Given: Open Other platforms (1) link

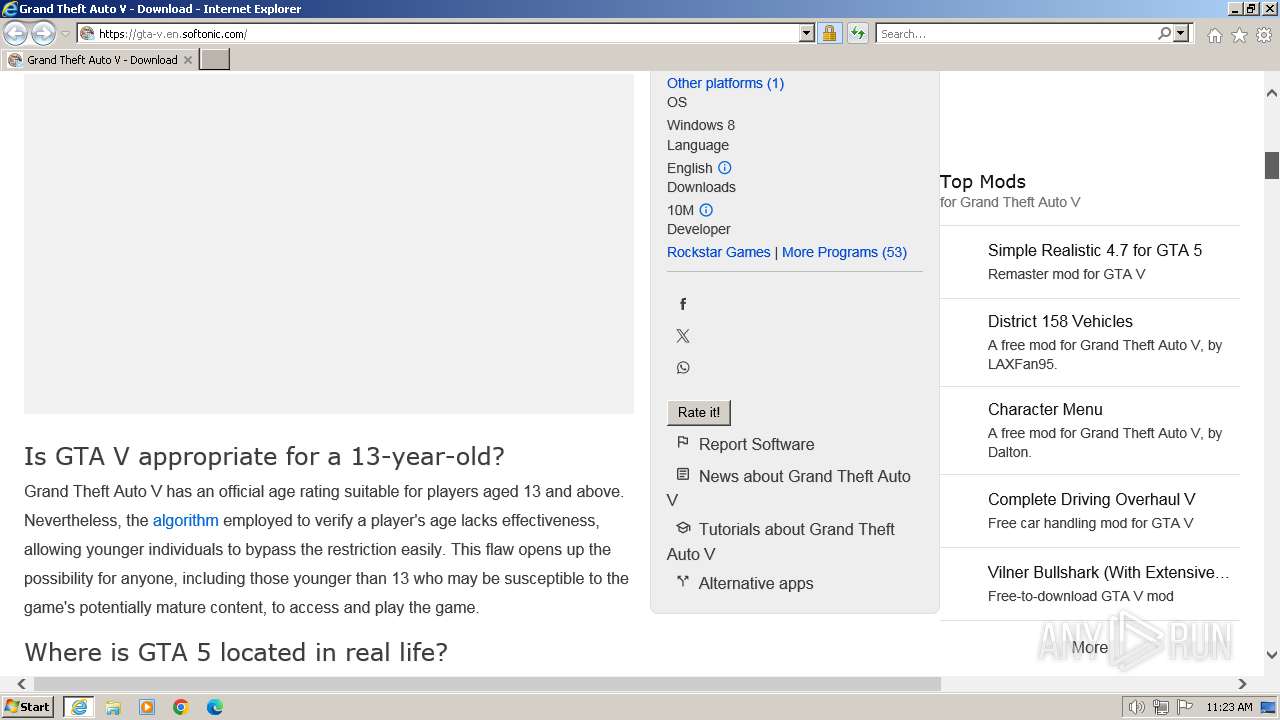Looking at the screenshot, I should tap(725, 83).
